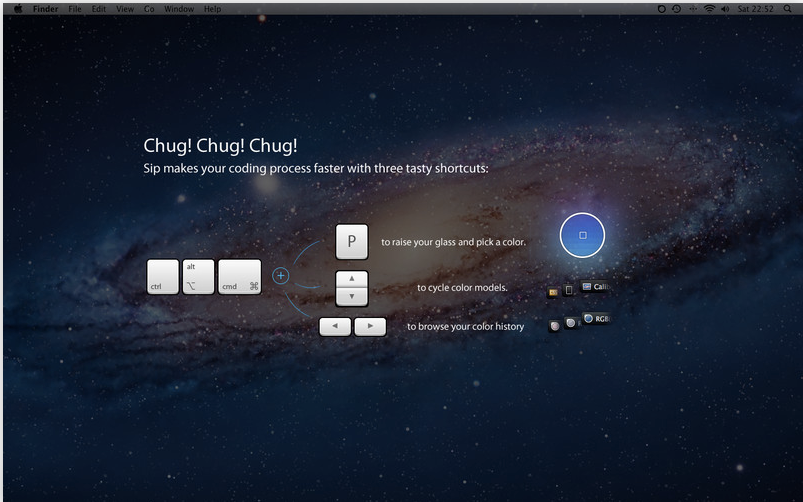This screenshot has width=803, height=502.
Task: Pick the pink color history swatch
Action: click(x=555, y=326)
